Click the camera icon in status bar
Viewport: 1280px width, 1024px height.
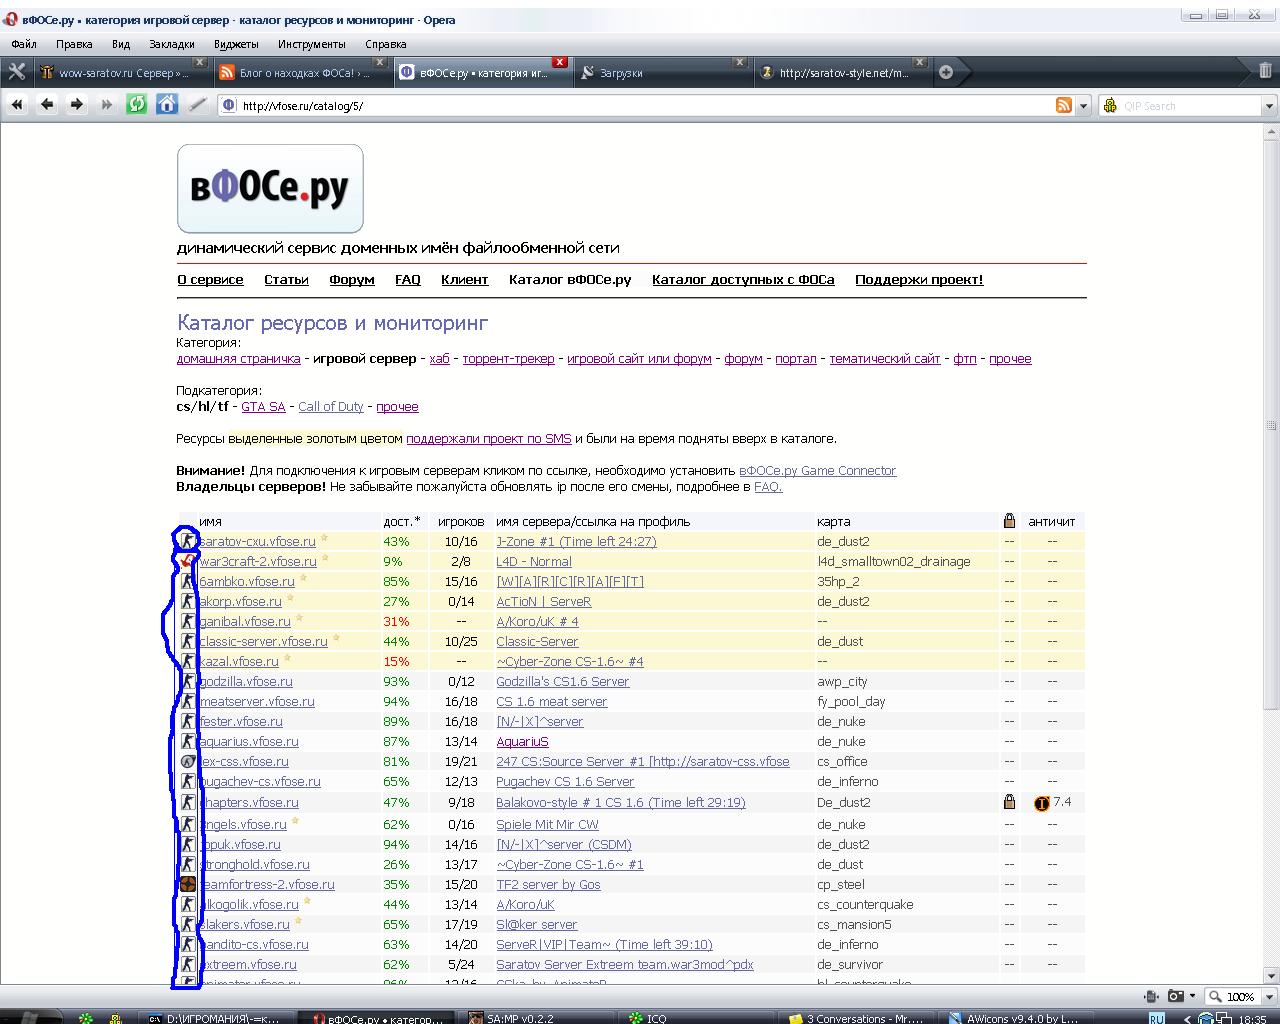click(x=1176, y=996)
